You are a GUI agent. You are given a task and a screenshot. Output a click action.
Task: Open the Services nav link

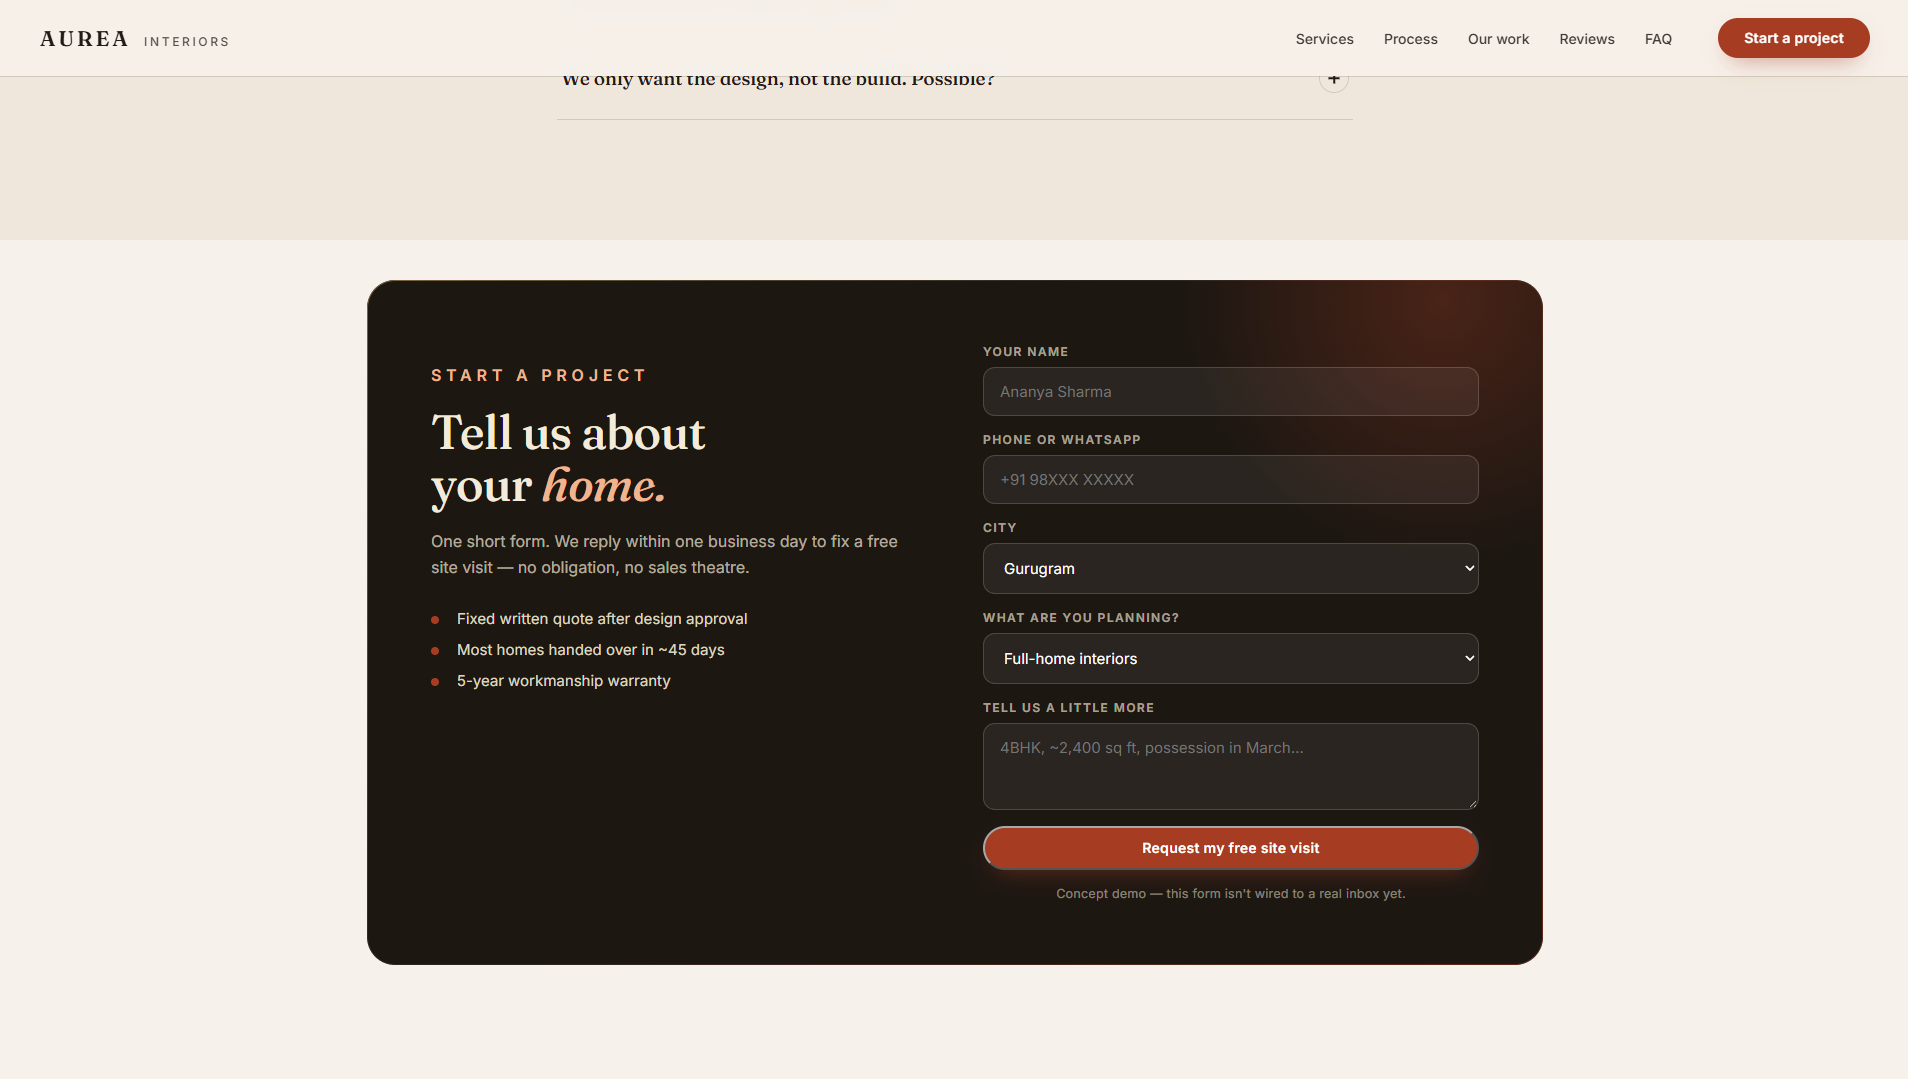pyautogui.click(x=1324, y=39)
